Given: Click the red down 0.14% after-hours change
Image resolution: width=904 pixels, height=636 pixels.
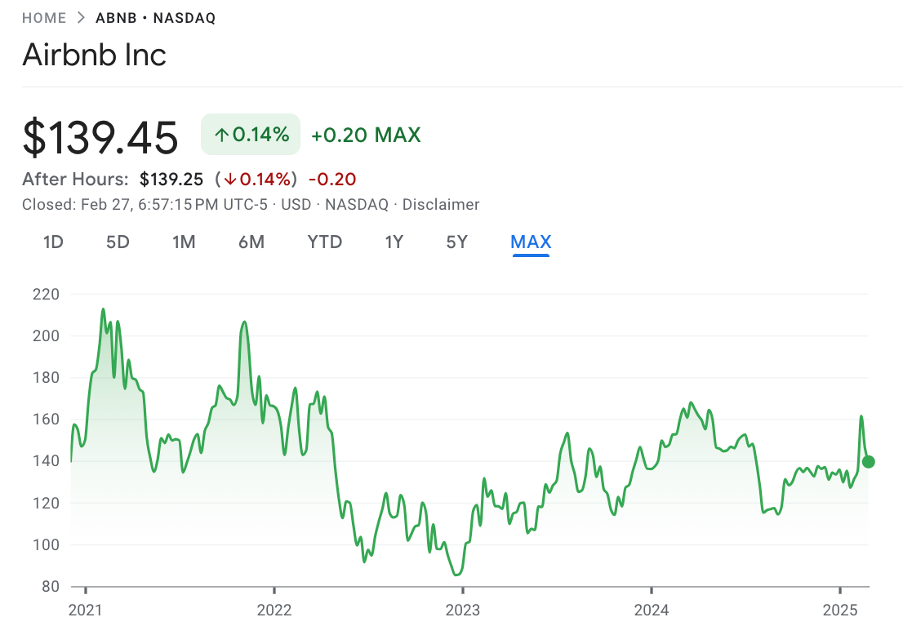Looking at the screenshot, I should coord(256,179).
